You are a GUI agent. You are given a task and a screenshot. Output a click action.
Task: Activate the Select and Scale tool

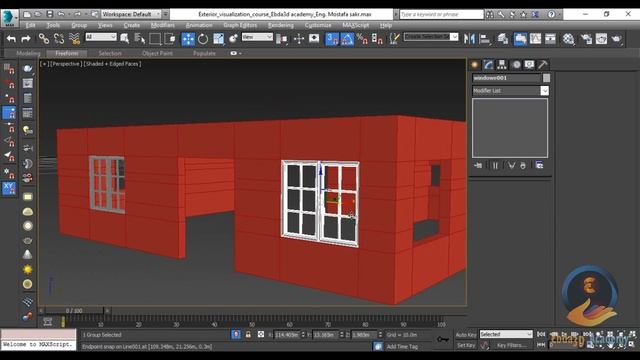[x=218, y=39]
